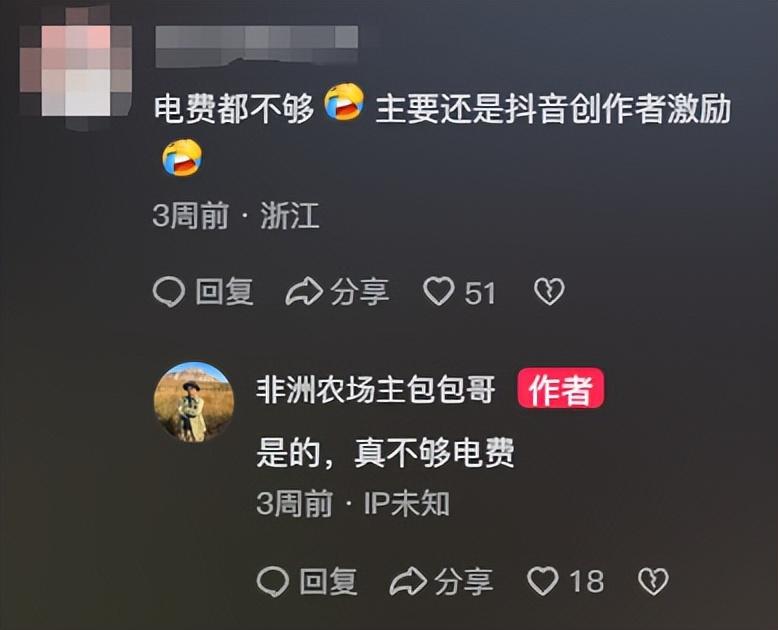
Task: Select the reply text 是的，真不够电费
Action: 385,452
